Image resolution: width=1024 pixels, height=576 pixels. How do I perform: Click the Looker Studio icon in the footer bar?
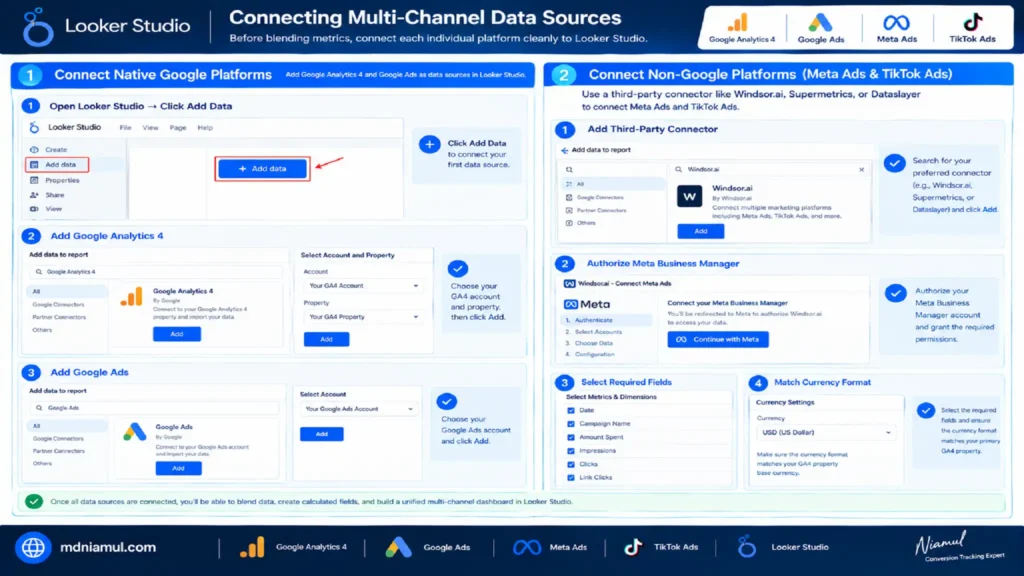pos(746,547)
